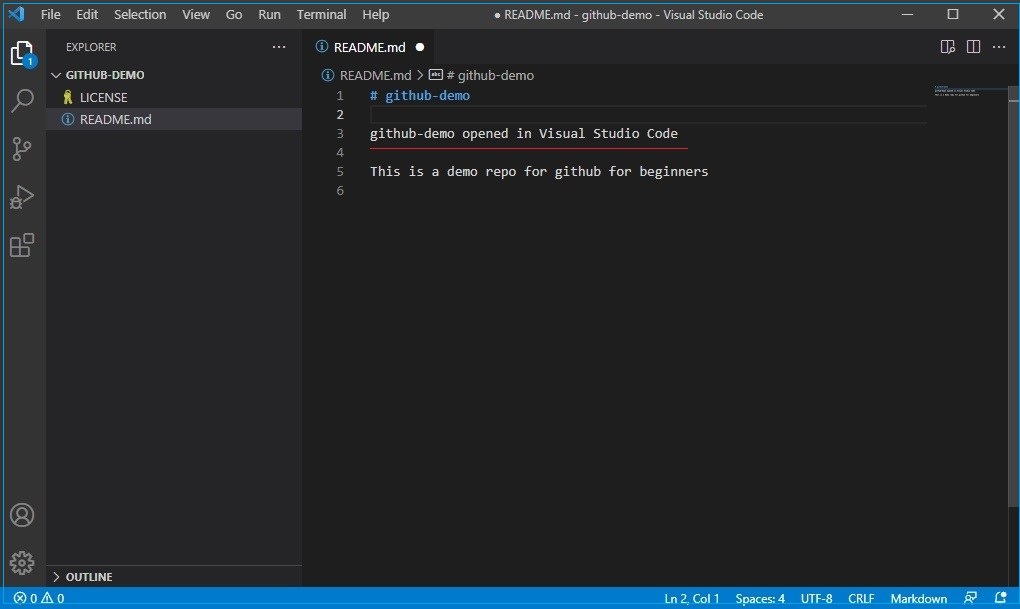Open Preview to the Side
This screenshot has height=609, width=1020.
948,47
